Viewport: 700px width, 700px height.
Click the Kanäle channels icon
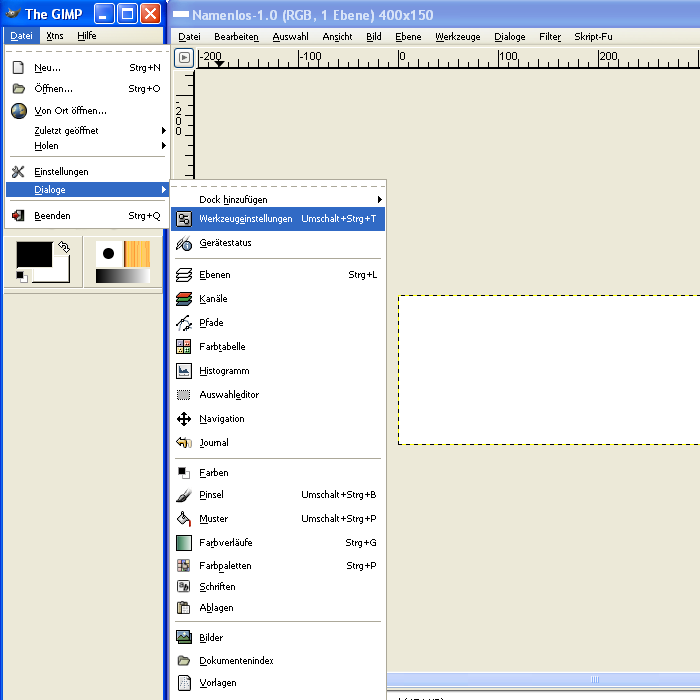tap(183, 299)
